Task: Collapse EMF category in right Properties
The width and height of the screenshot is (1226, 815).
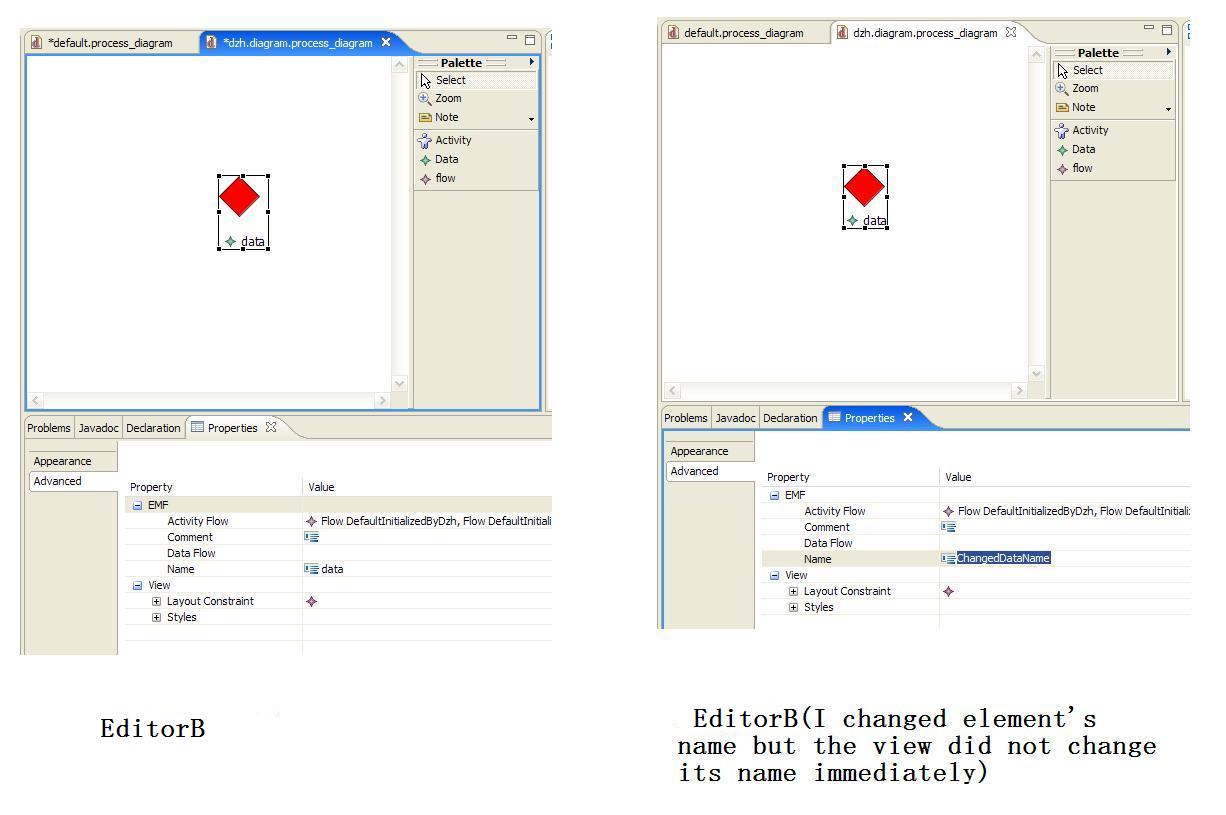Action: click(x=774, y=495)
